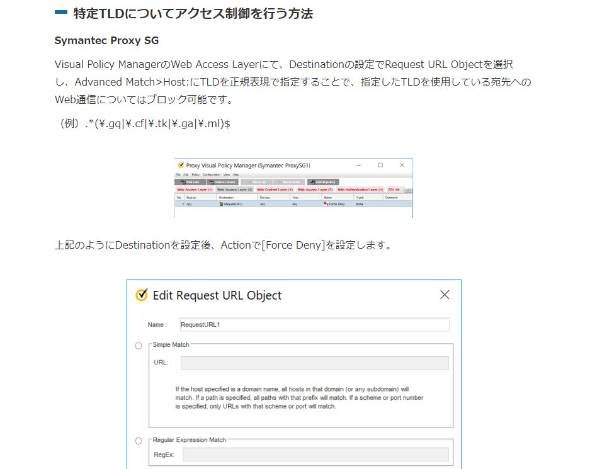
Task: Close the Edit Request URL Object dialog
Action: 445,295
